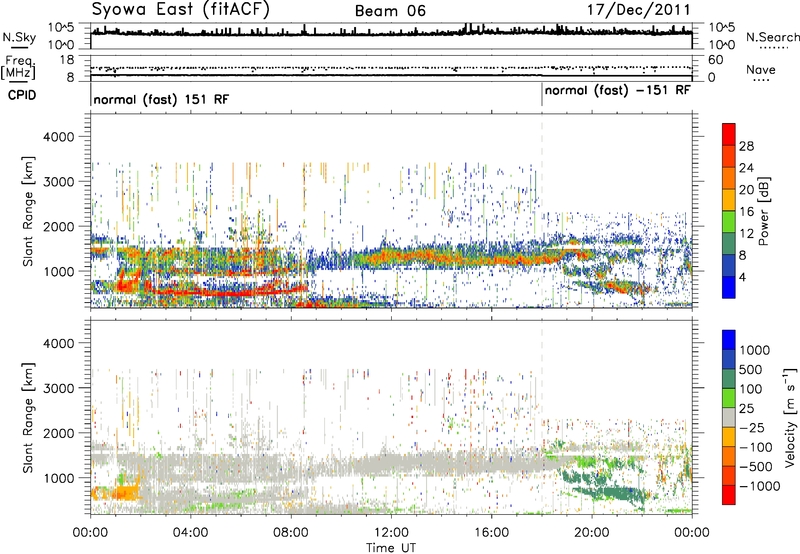This screenshot has width=800, height=554.
Task: Click the "12:00" time tick label
Action: tap(391, 533)
